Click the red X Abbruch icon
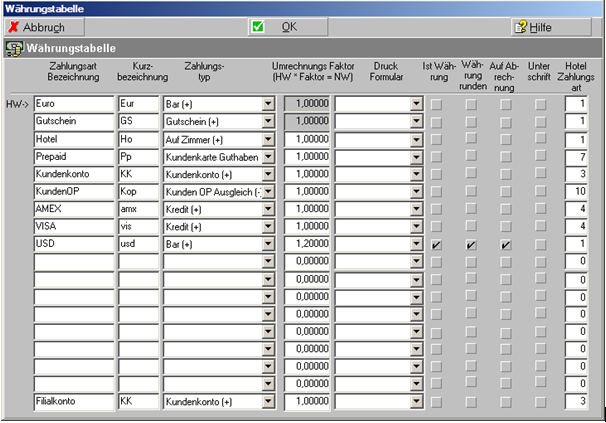 pyautogui.click(x=14, y=27)
